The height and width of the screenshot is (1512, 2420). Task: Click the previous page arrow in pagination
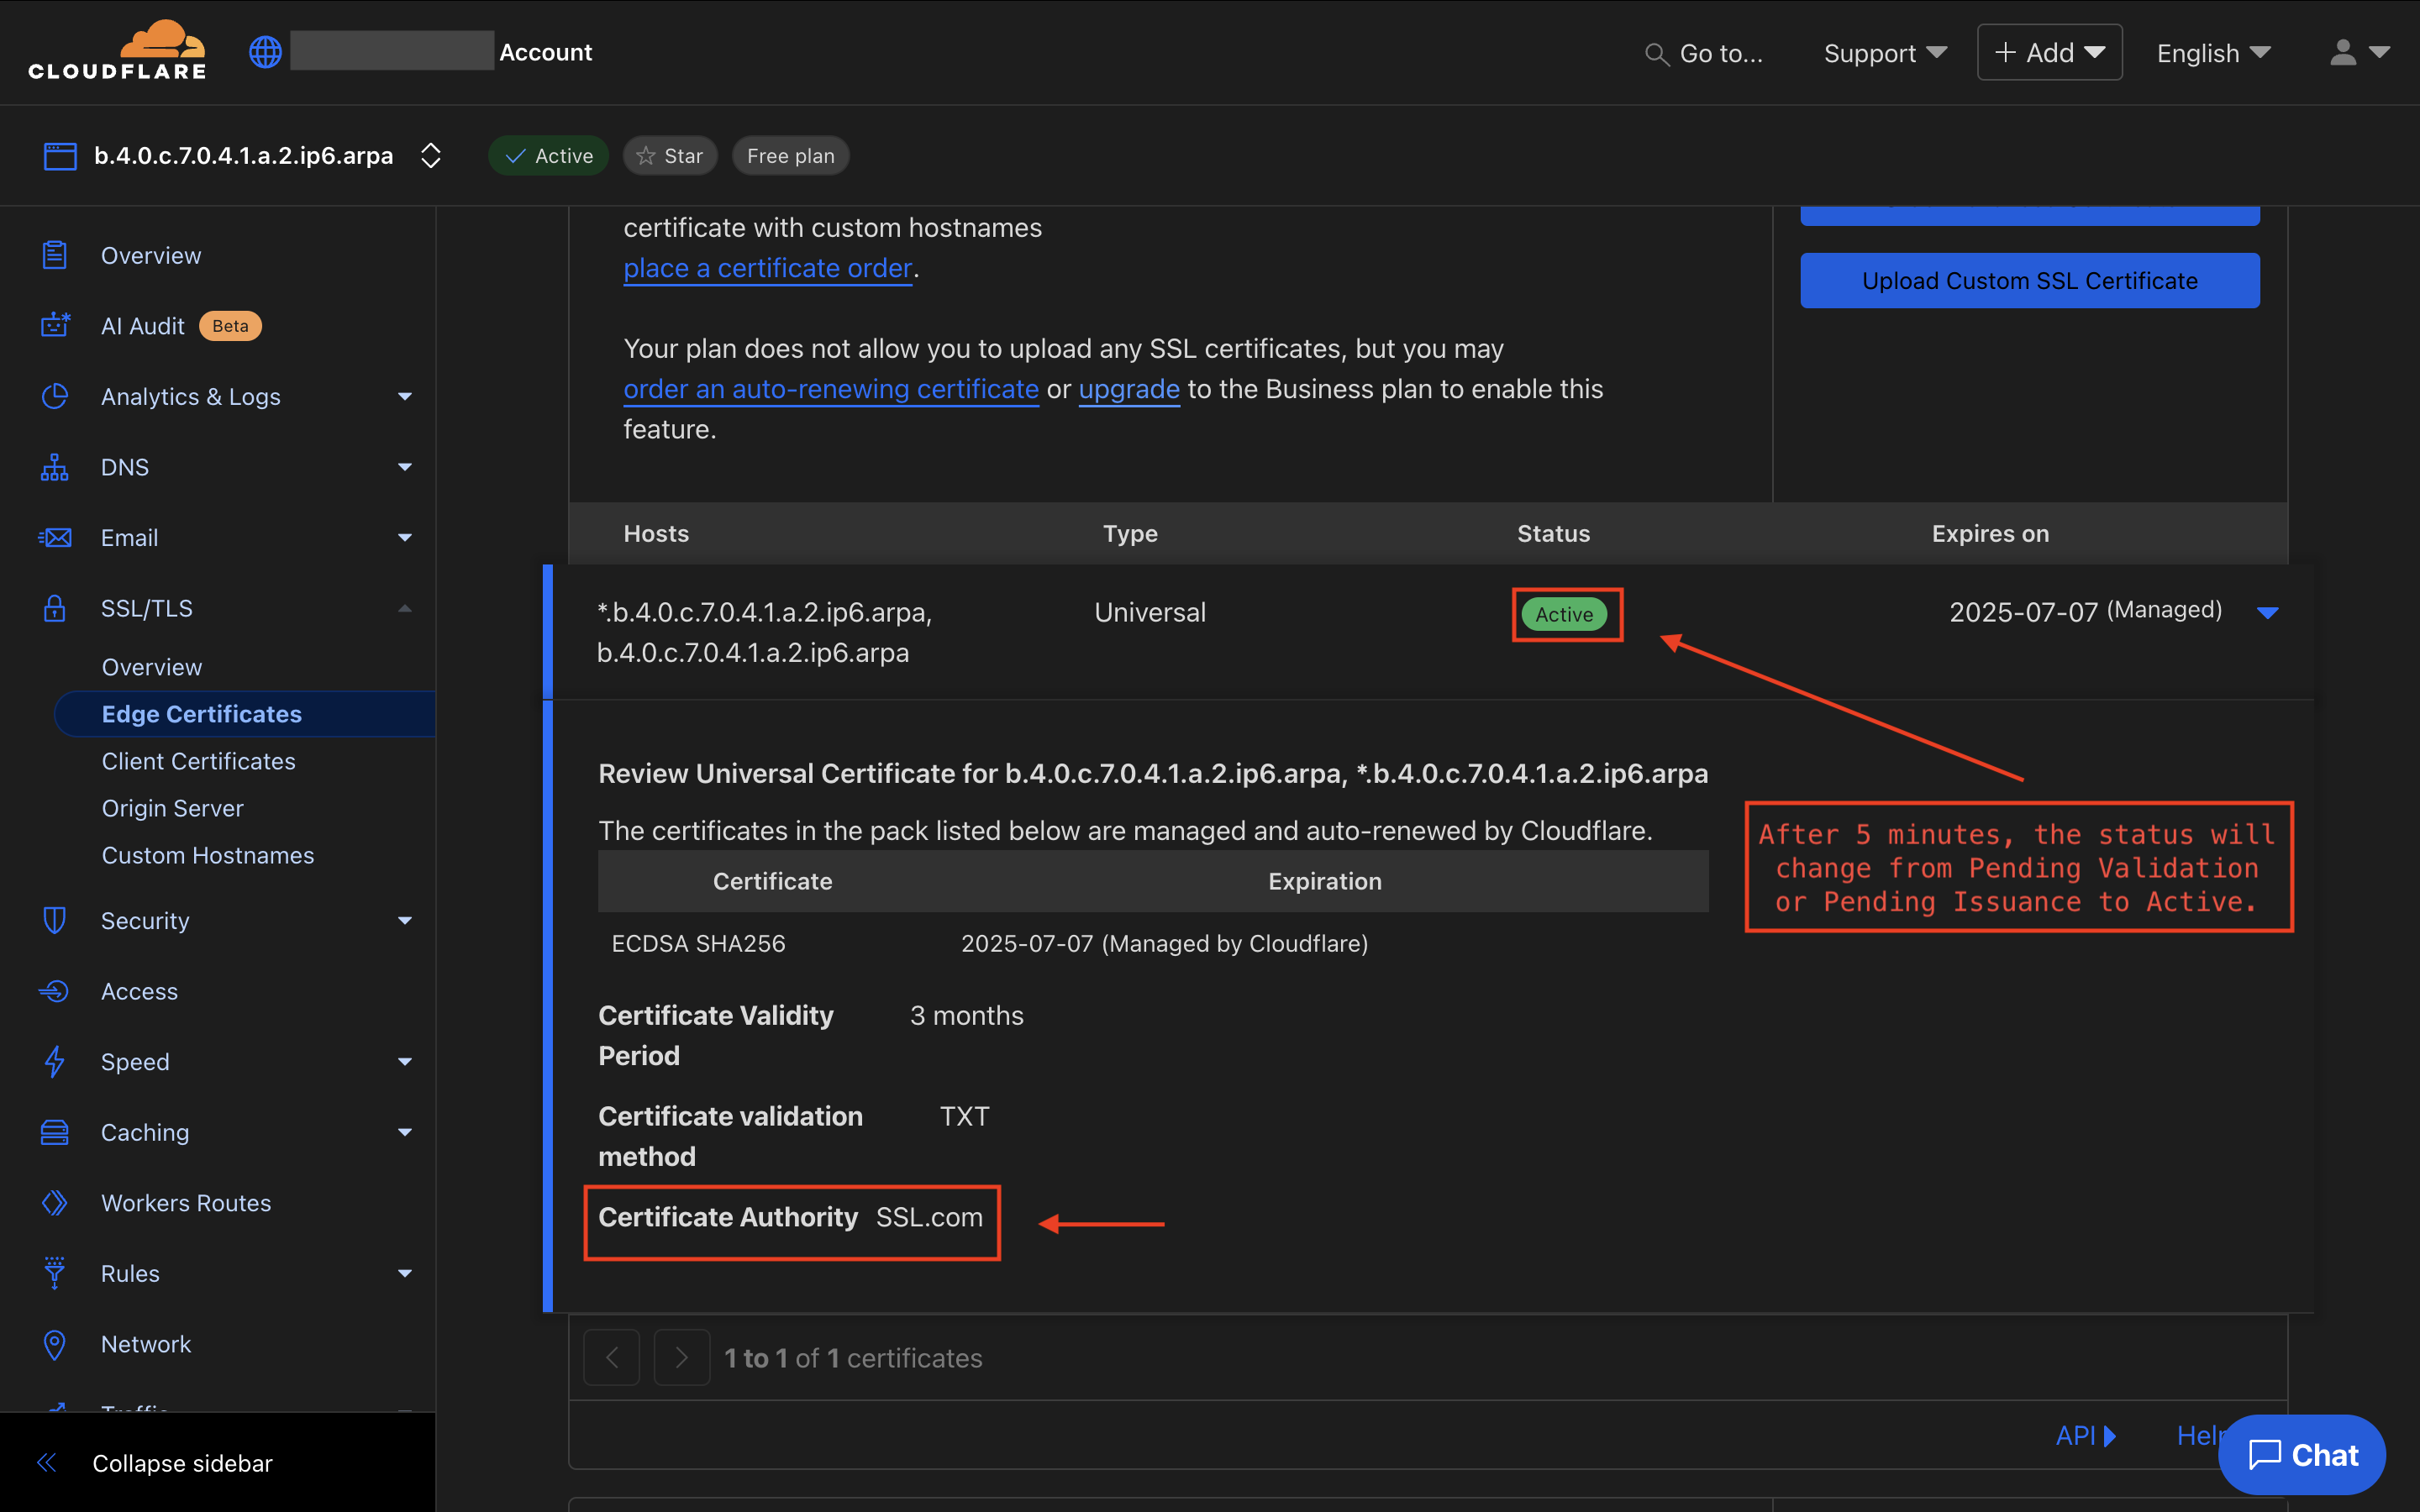click(x=611, y=1357)
